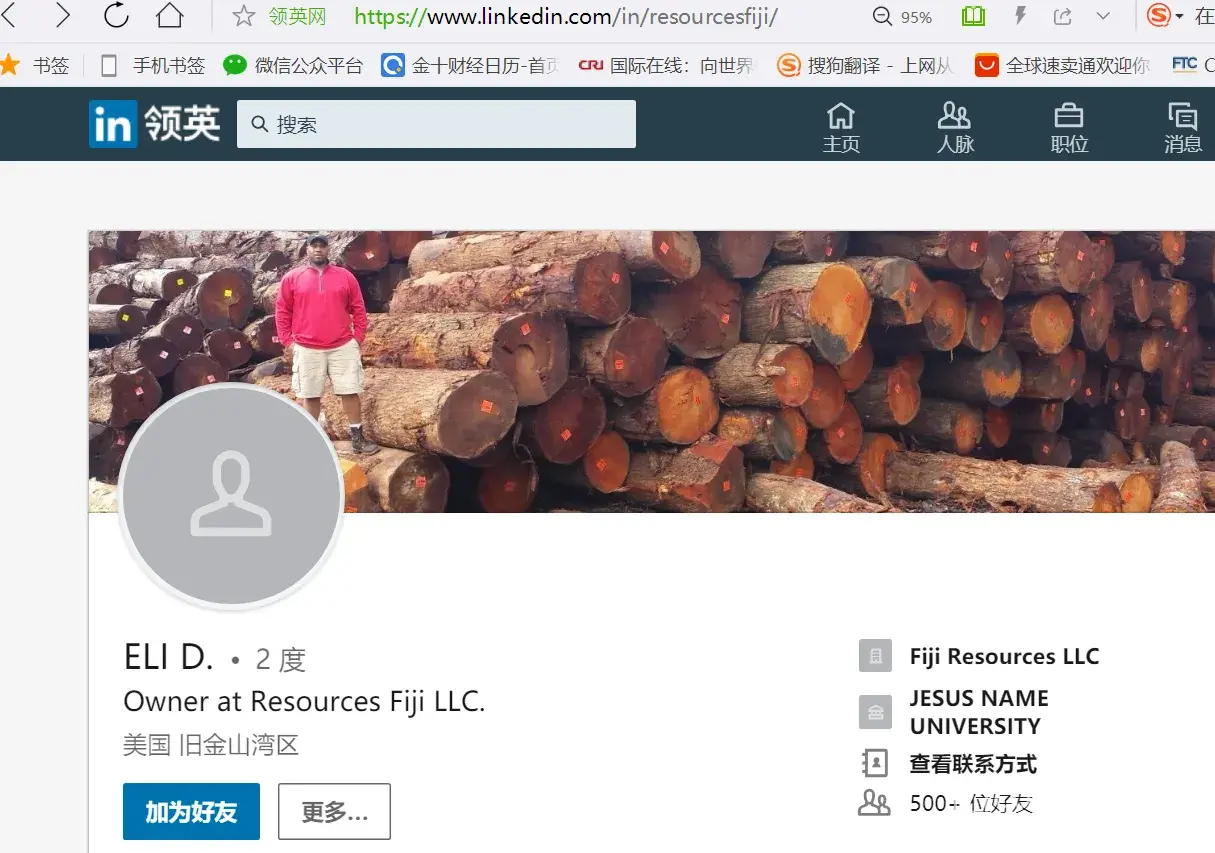
Task: Open the 消息 messaging icon
Action: tap(1182, 127)
